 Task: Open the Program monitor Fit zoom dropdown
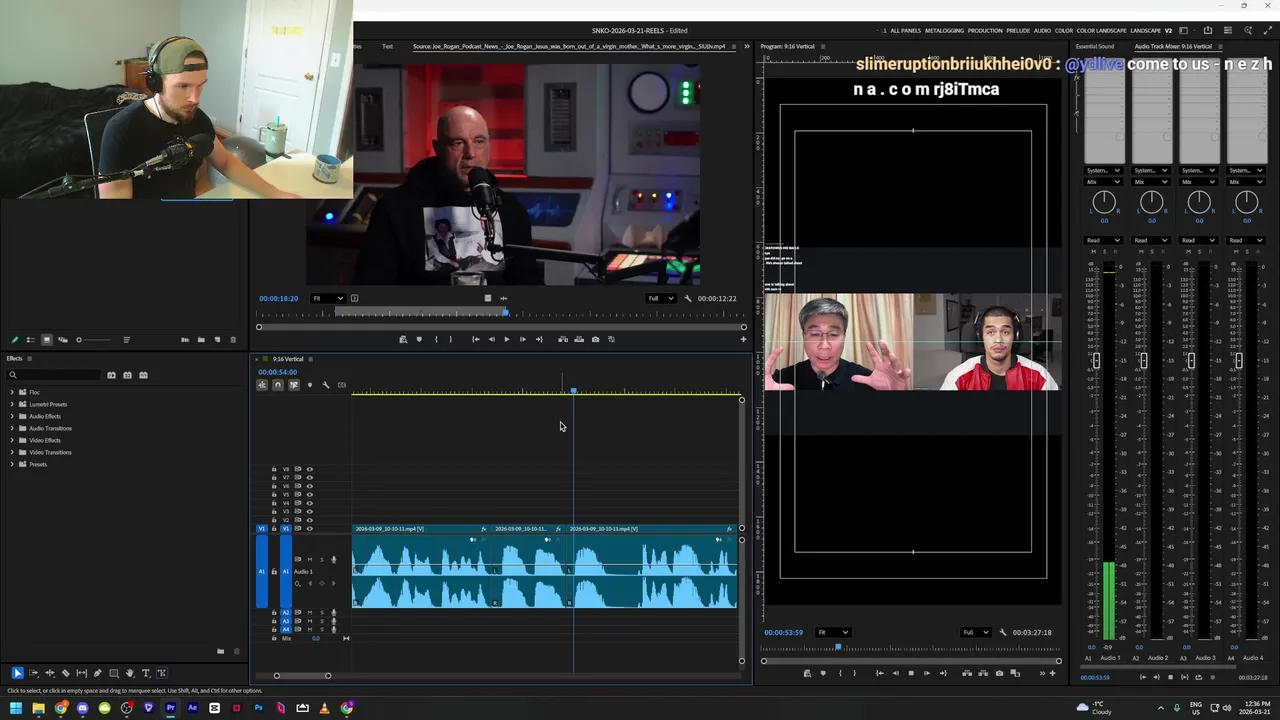pyautogui.click(x=832, y=632)
